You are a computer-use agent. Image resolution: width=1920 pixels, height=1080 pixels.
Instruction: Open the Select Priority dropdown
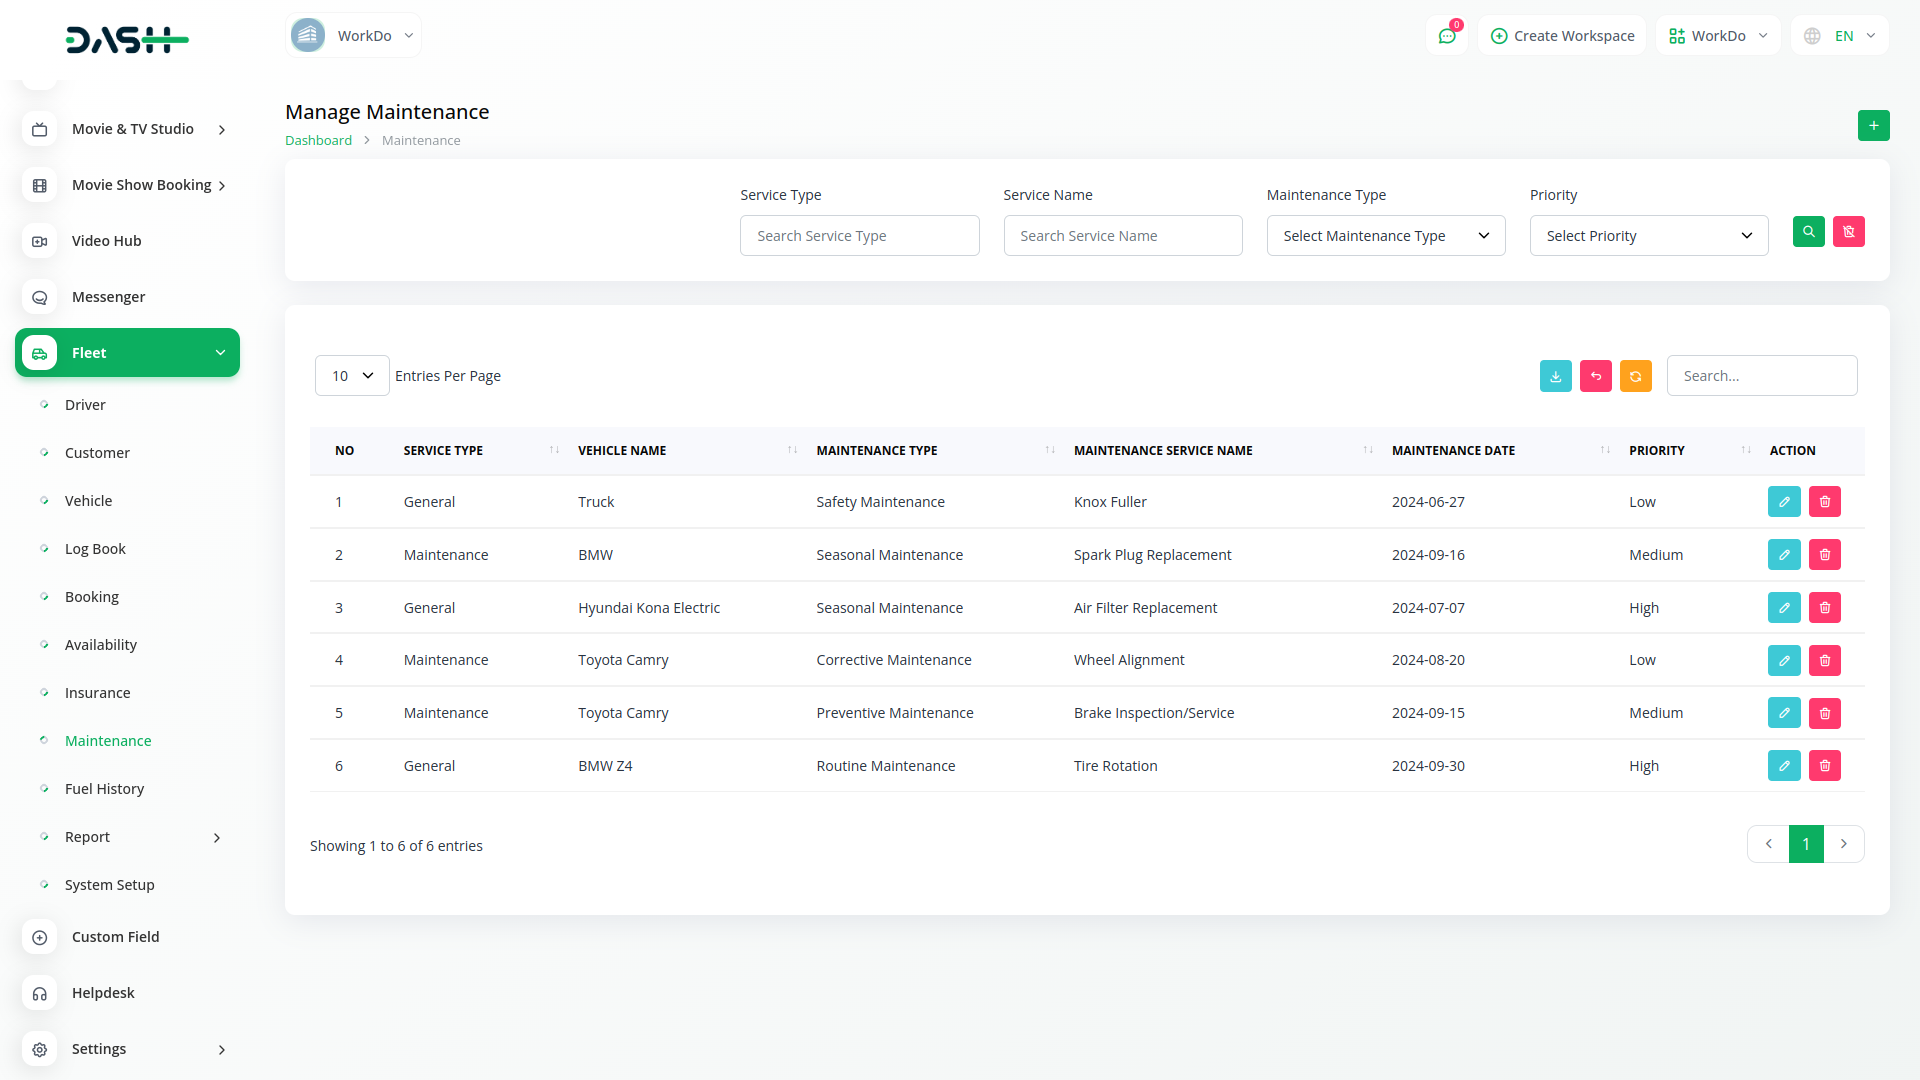[1648, 236]
